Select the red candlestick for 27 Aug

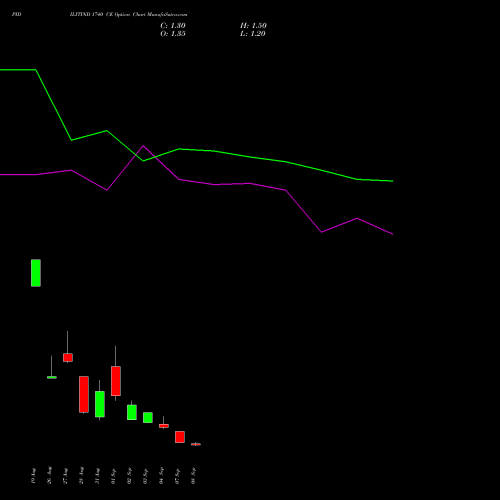coord(68,357)
